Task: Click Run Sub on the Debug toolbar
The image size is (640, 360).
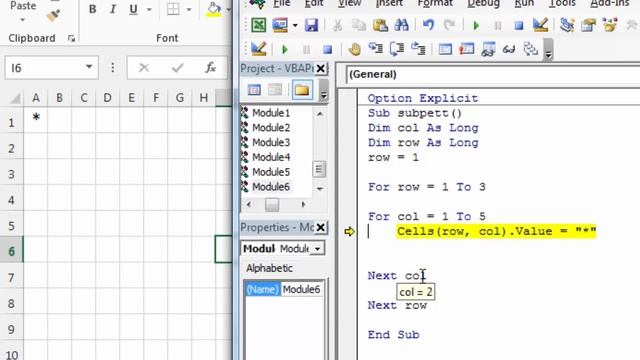Action: click(285, 49)
